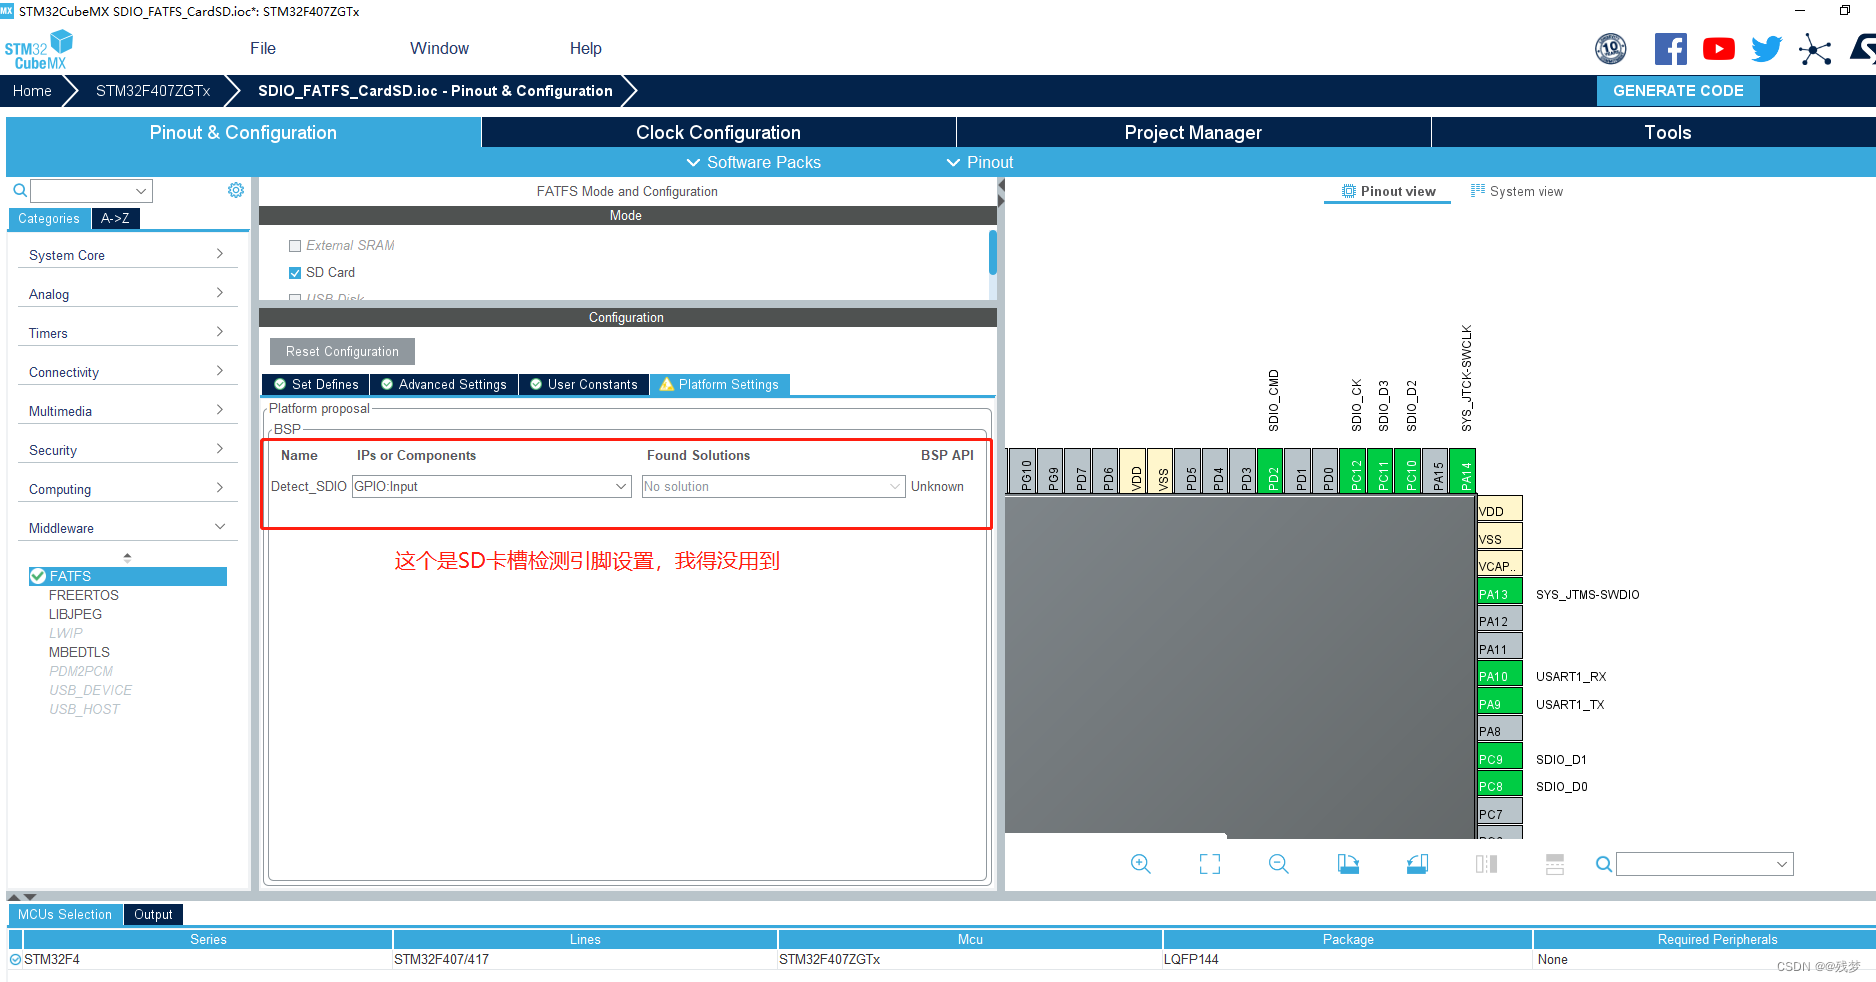Viewport: 1876px width, 982px height.
Task: Zoom out on the pinout view
Action: click(x=1279, y=864)
